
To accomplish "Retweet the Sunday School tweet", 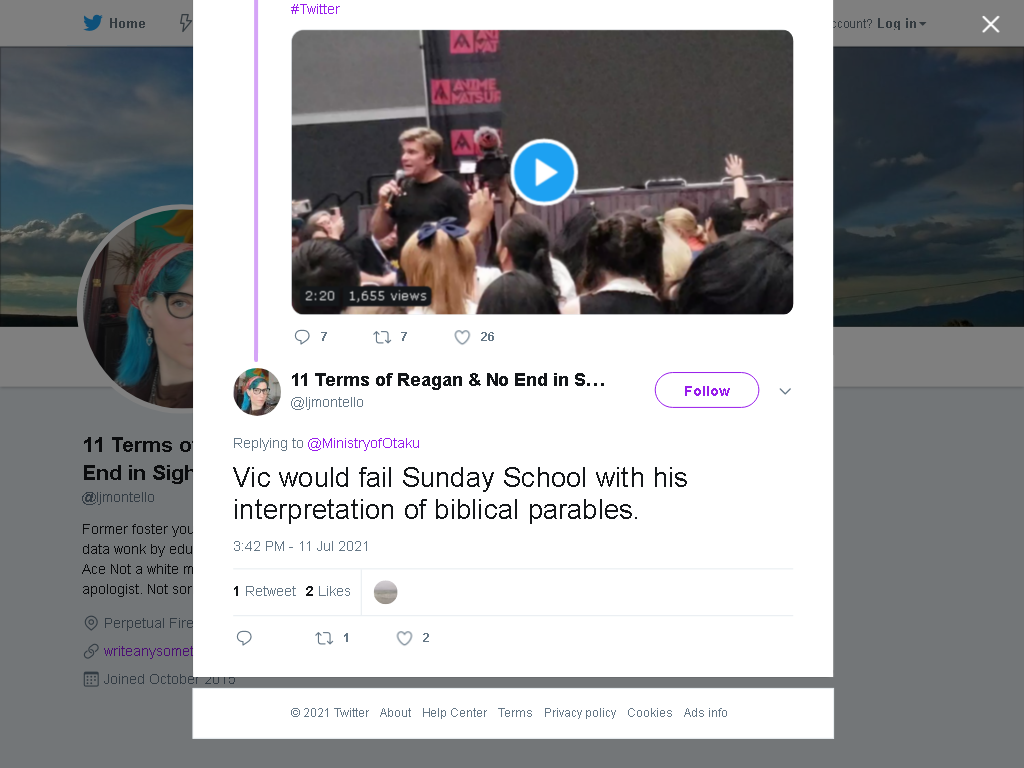I will coord(324,638).
